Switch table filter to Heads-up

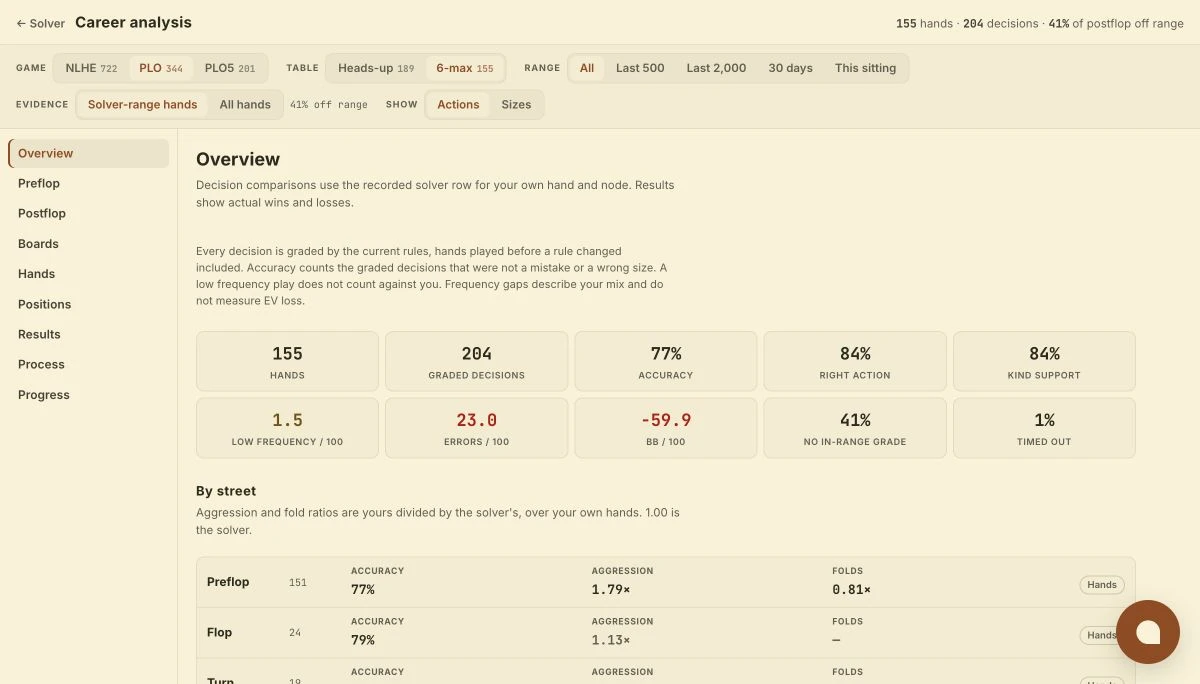tap(376, 68)
